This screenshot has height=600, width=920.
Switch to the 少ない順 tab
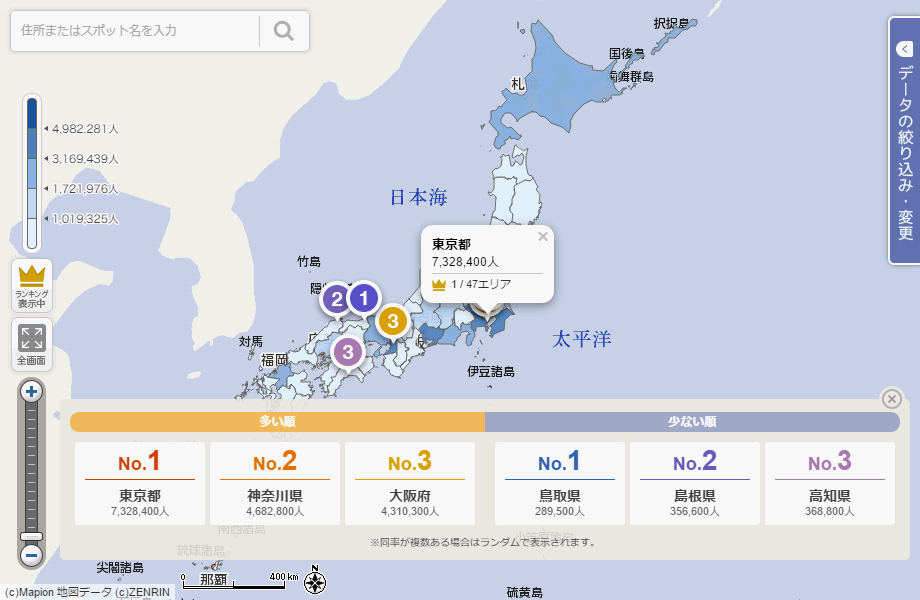coord(692,422)
